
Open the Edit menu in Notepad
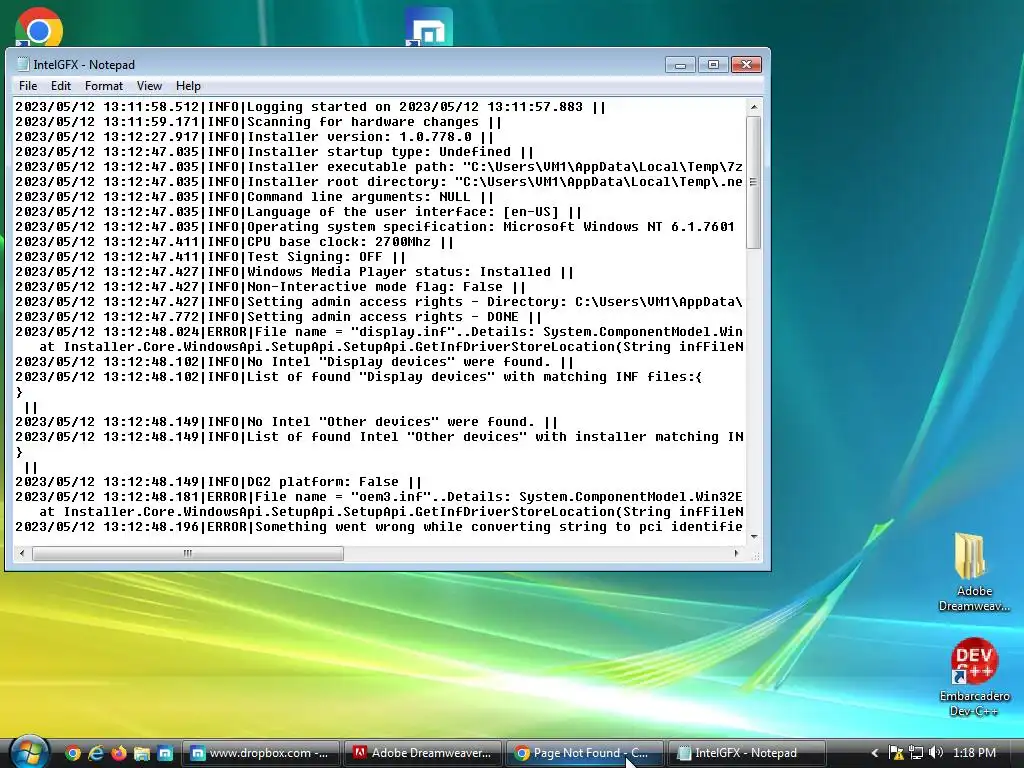61,86
